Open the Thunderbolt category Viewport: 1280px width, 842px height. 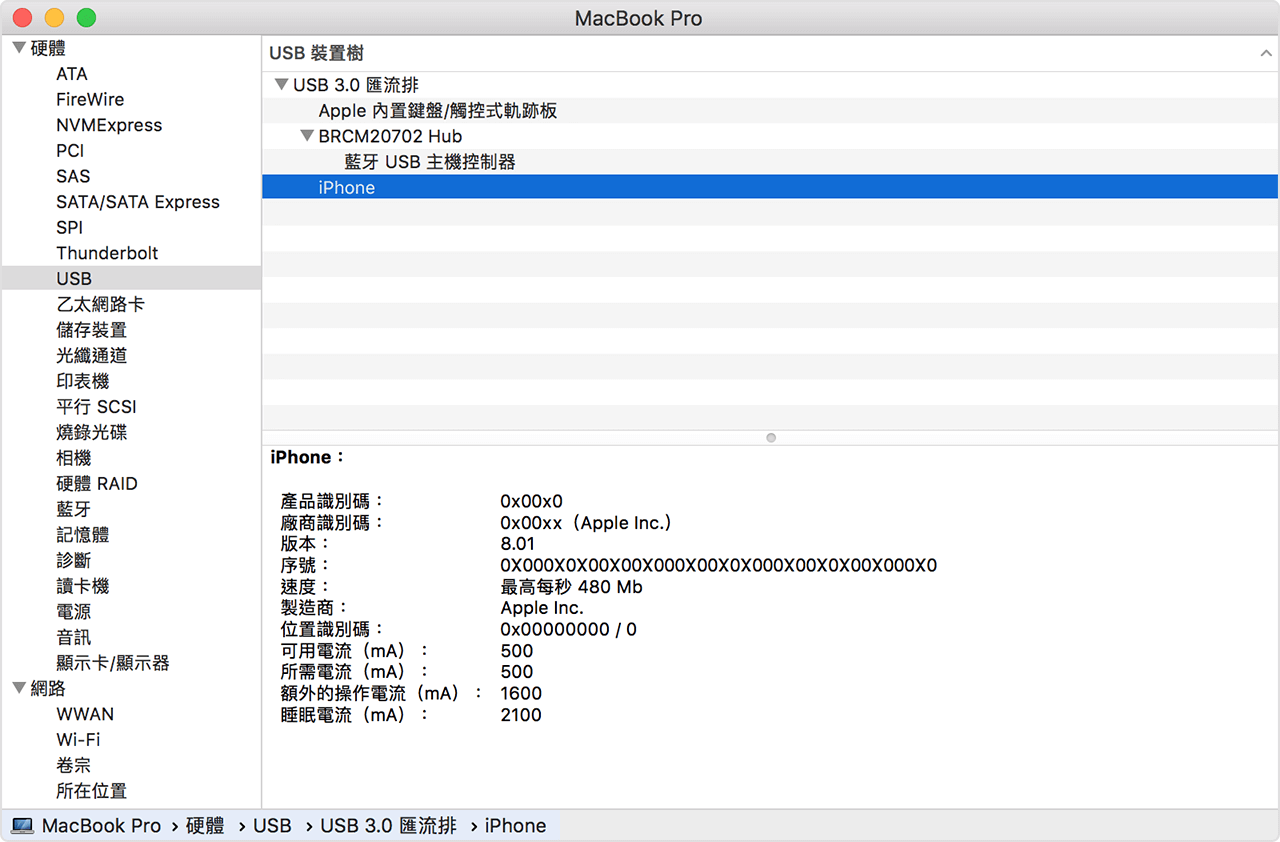point(107,253)
